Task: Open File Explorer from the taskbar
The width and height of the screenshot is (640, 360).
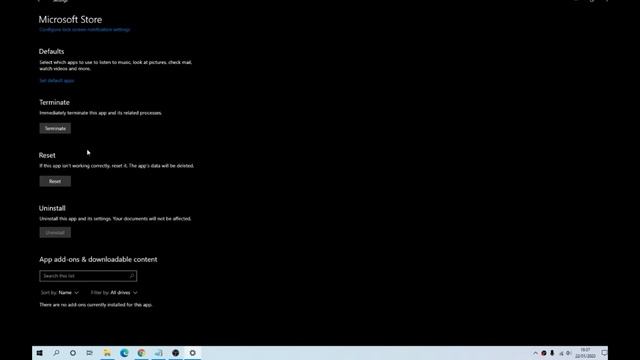Action: click(x=107, y=353)
